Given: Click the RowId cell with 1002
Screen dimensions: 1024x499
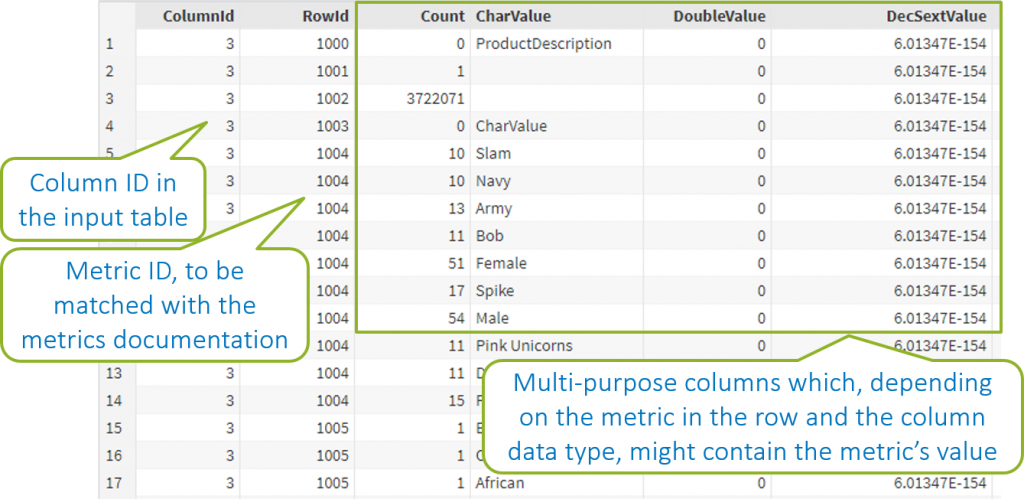Looking at the screenshot, I should point(330,99).
